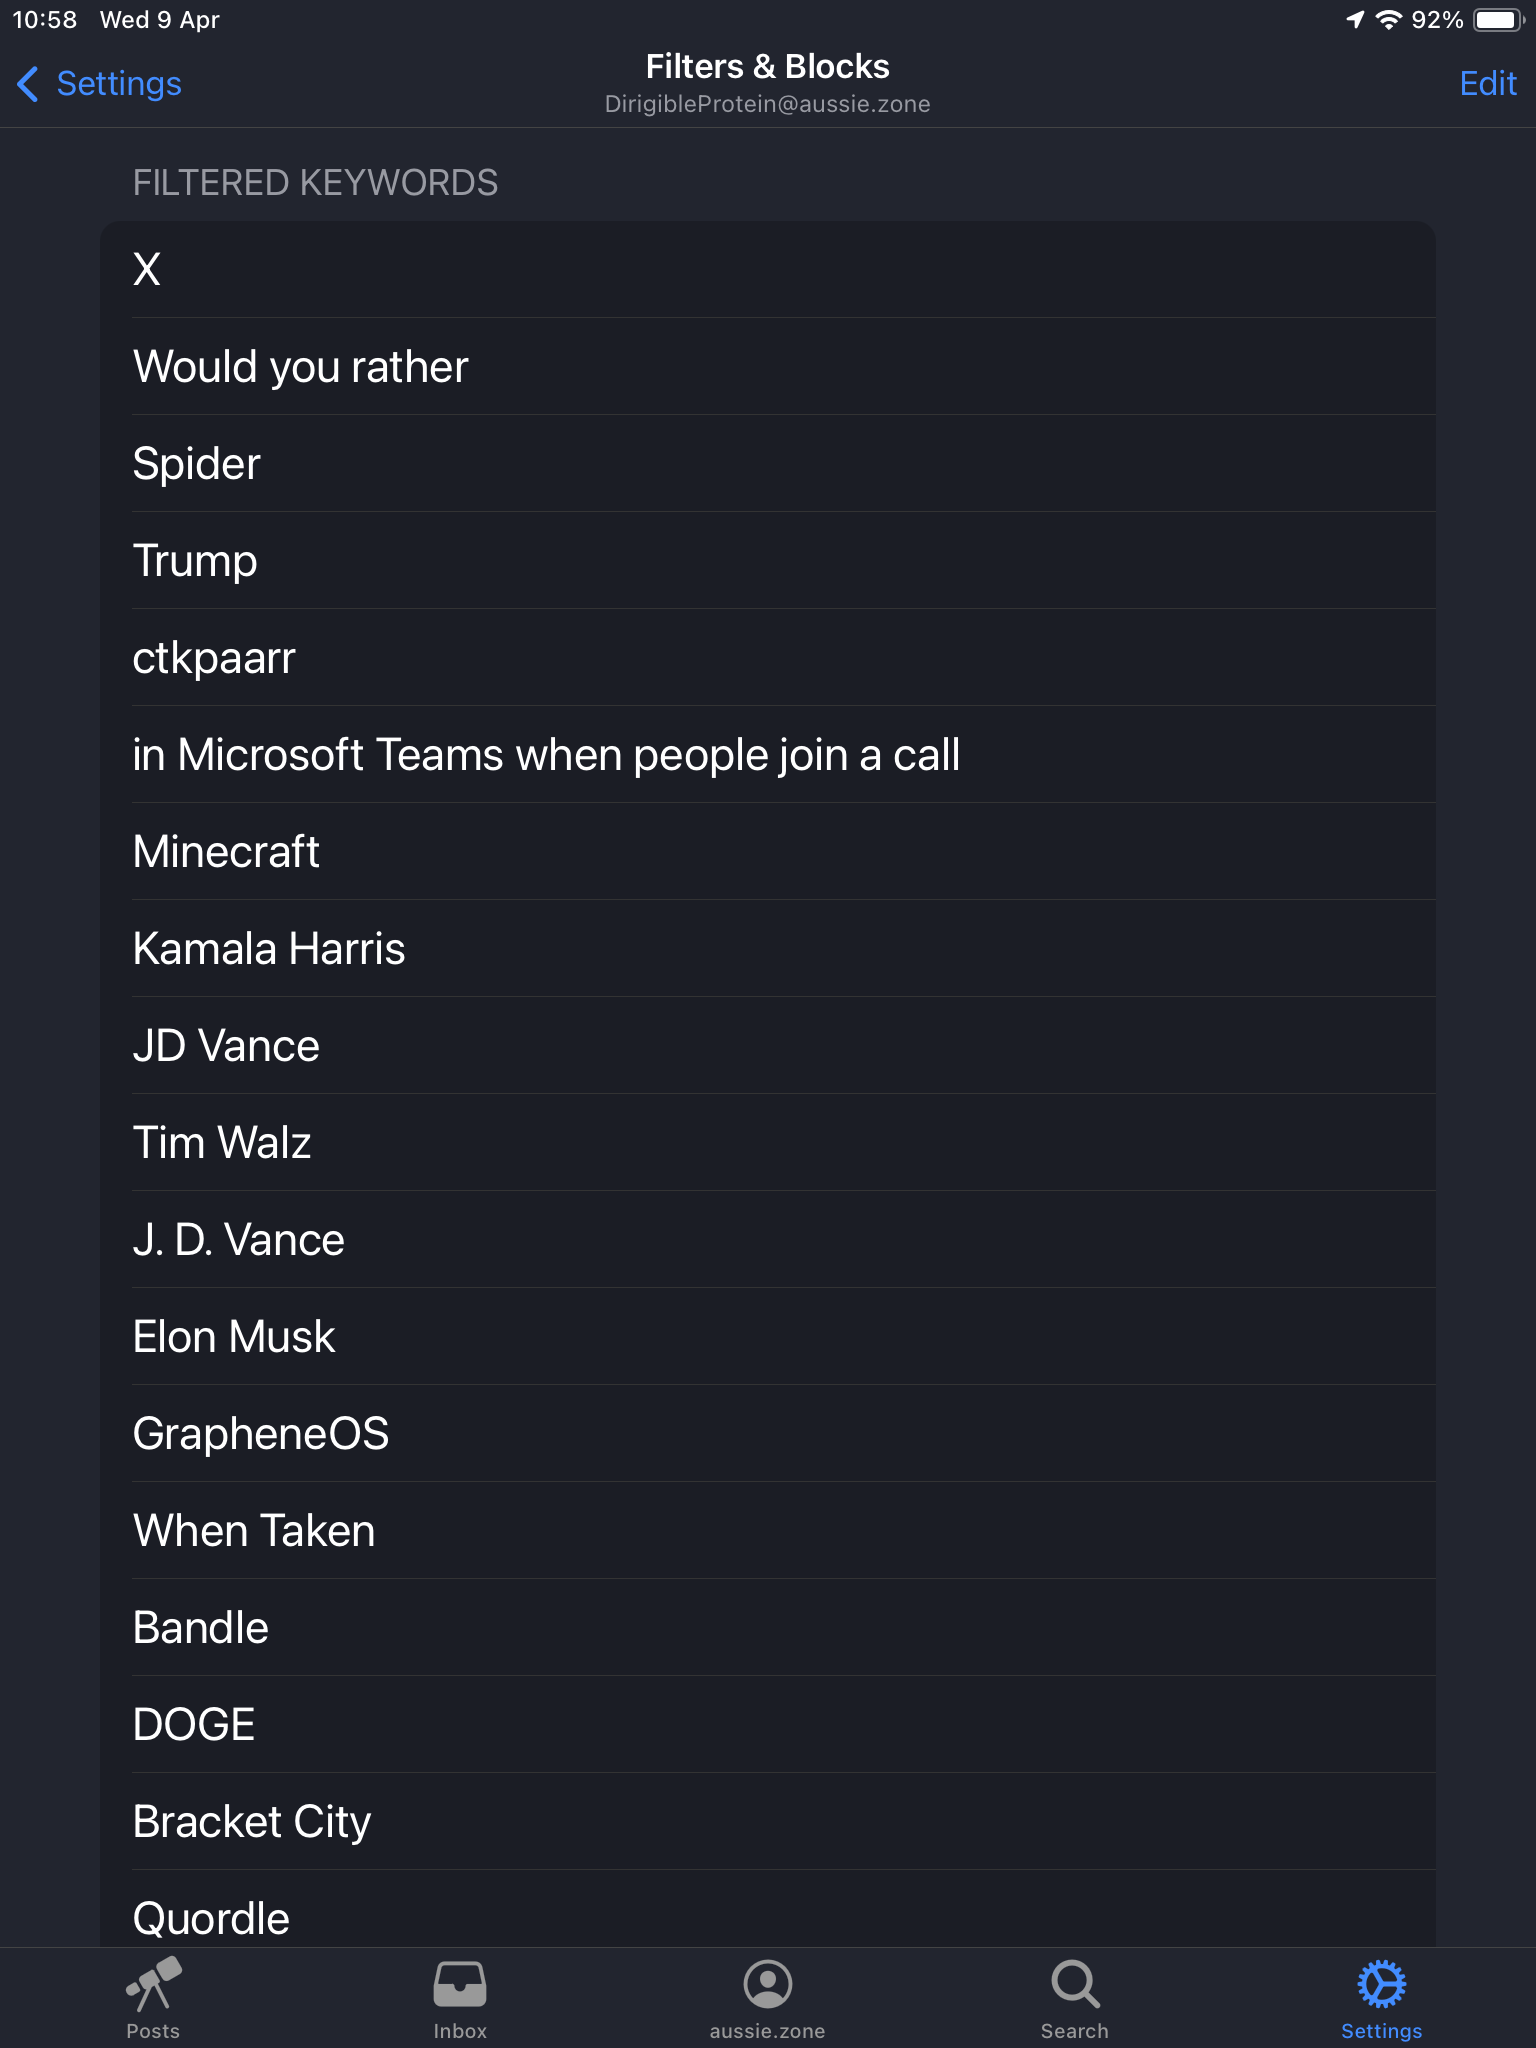Select the Settings gear icon
The width and height of the screenshot is (1536, 2048).
(1382, 1984)
